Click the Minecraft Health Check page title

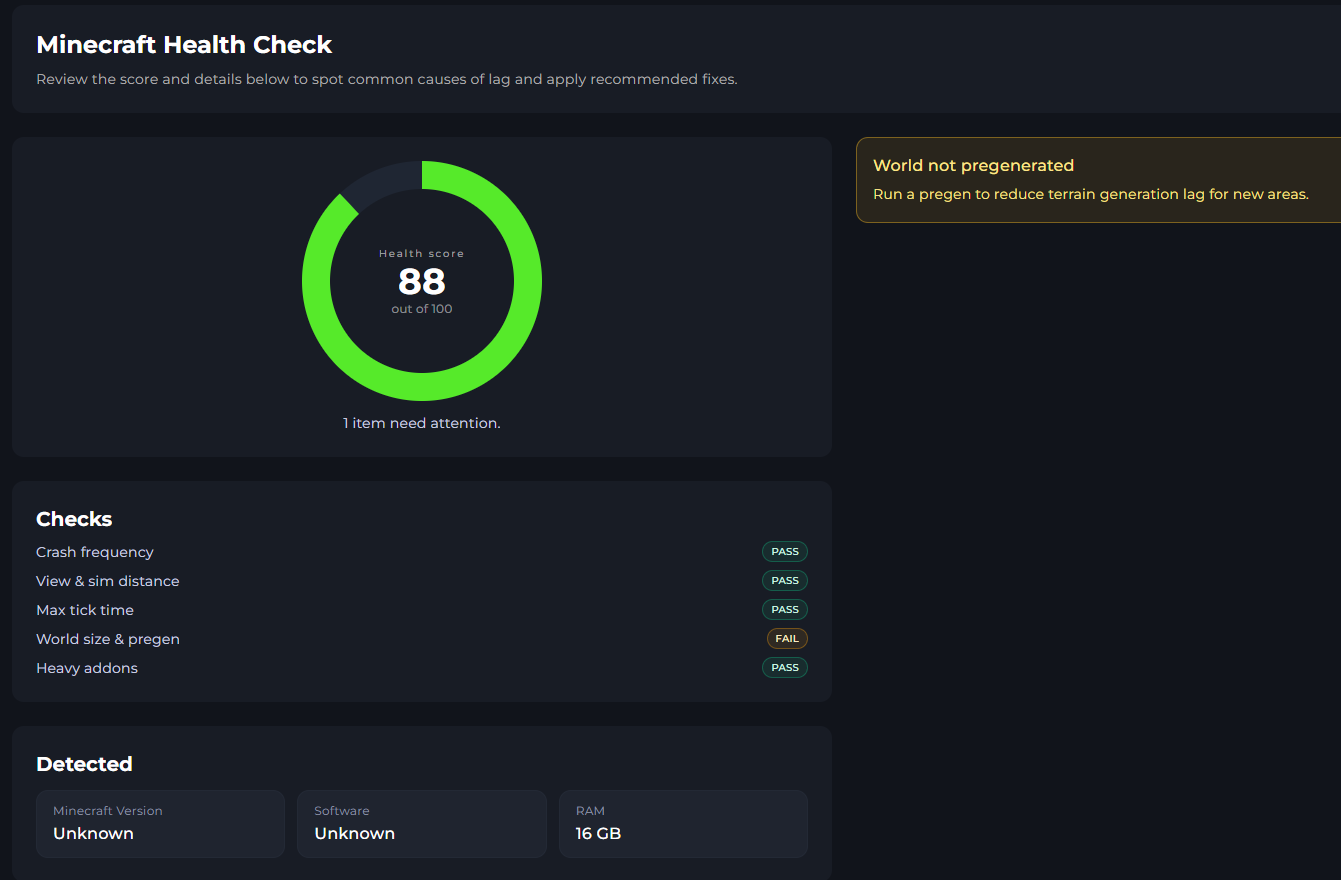[184, 45]
